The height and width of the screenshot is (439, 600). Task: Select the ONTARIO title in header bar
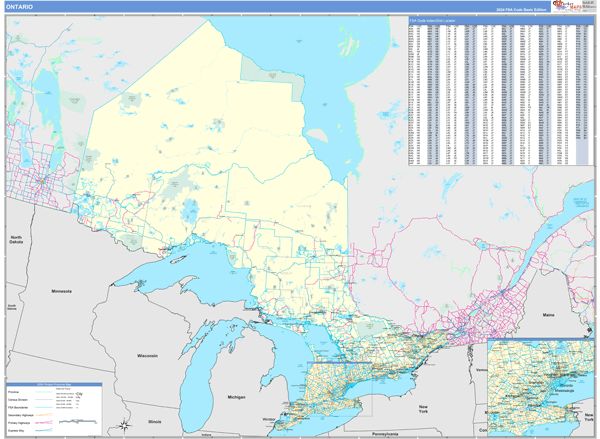point(19,7)
